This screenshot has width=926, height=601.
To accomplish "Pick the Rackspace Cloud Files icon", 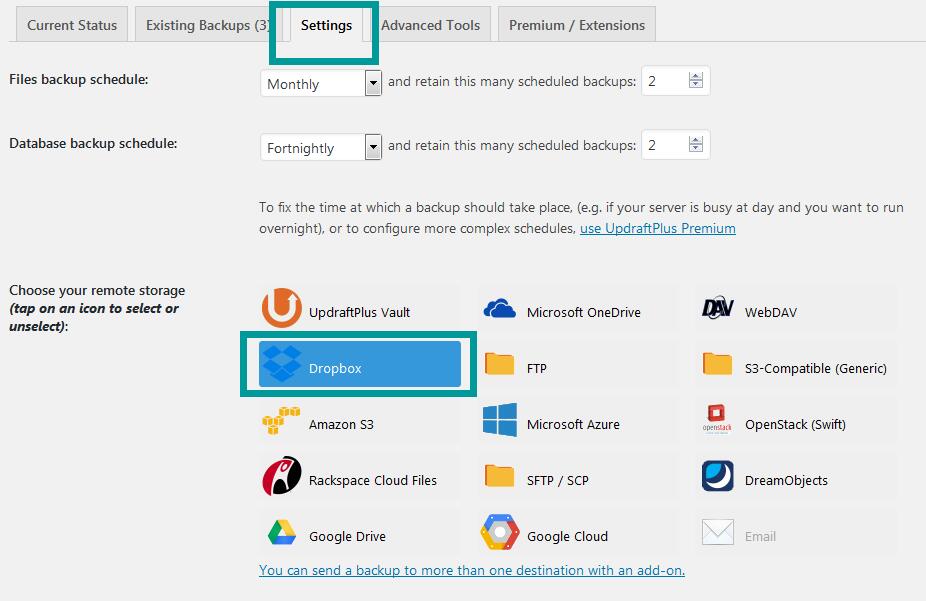I will 281,478.
